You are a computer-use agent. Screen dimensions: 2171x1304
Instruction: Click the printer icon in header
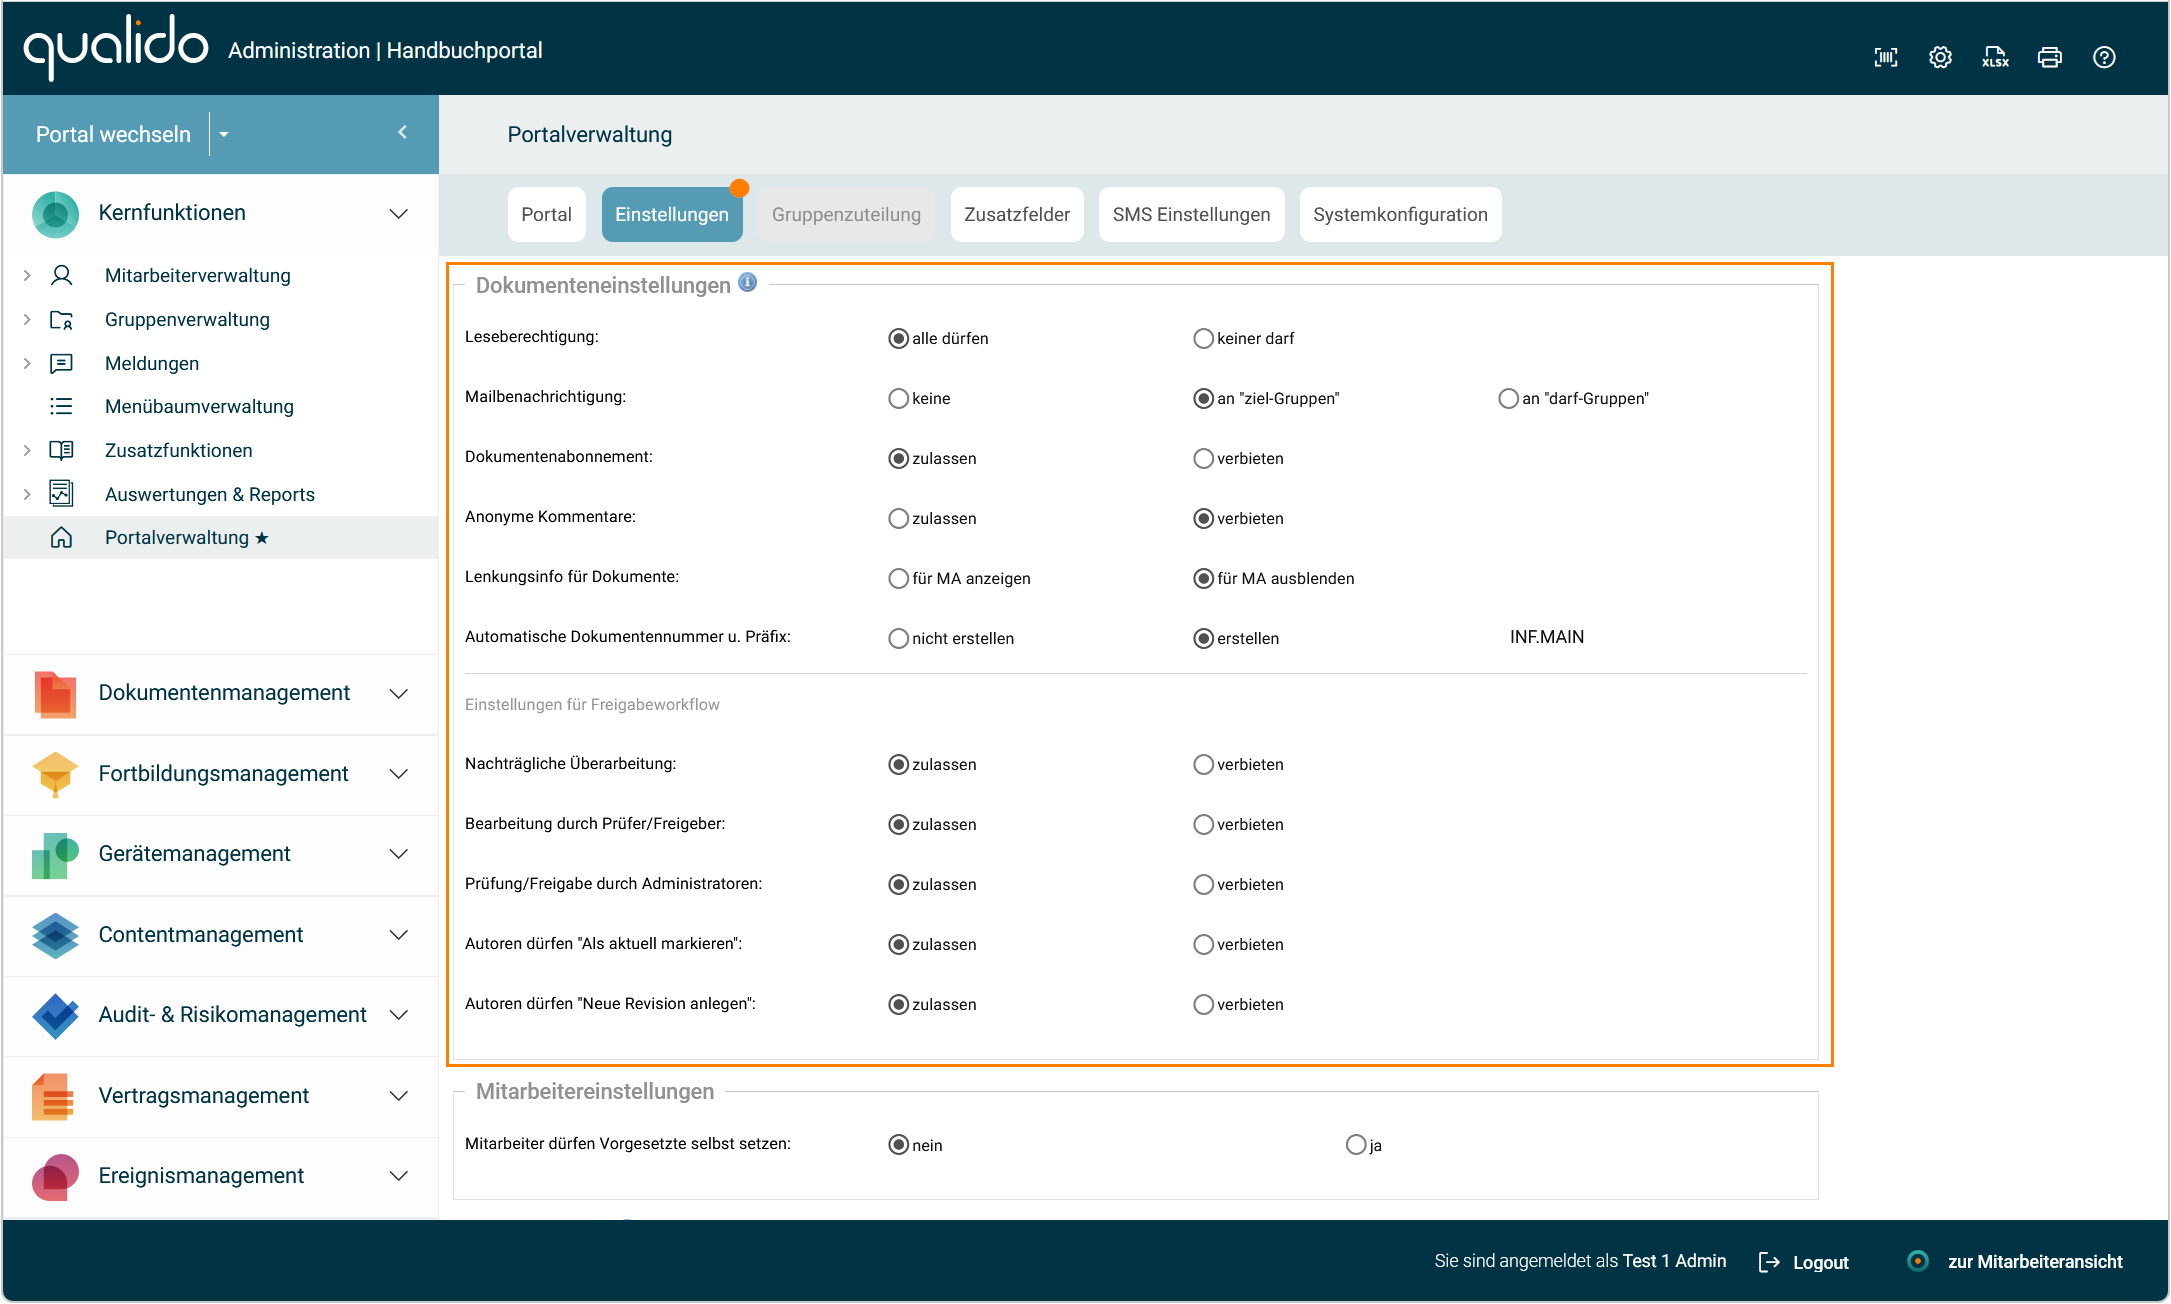tap(2049, 57)
